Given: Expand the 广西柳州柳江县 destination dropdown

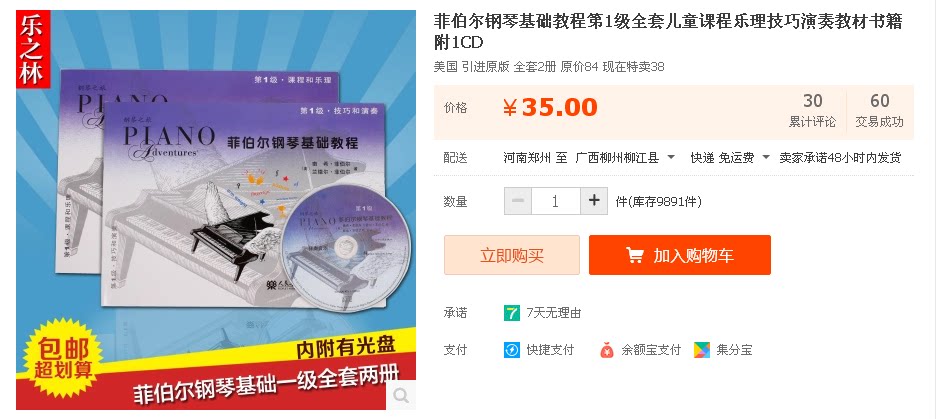Looking at the screenshot, I should coord(625,158).
